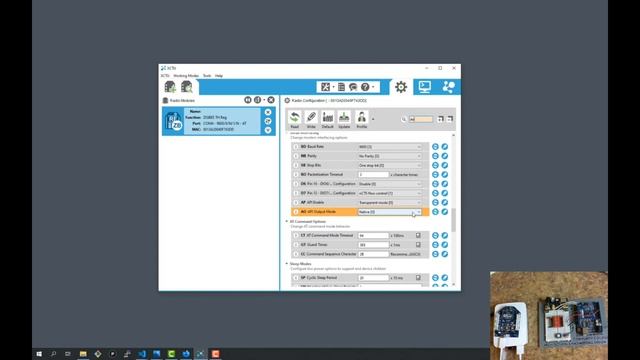640x360 pixels.
Task: Write the NB Parity setting
Action: point(444,156)
